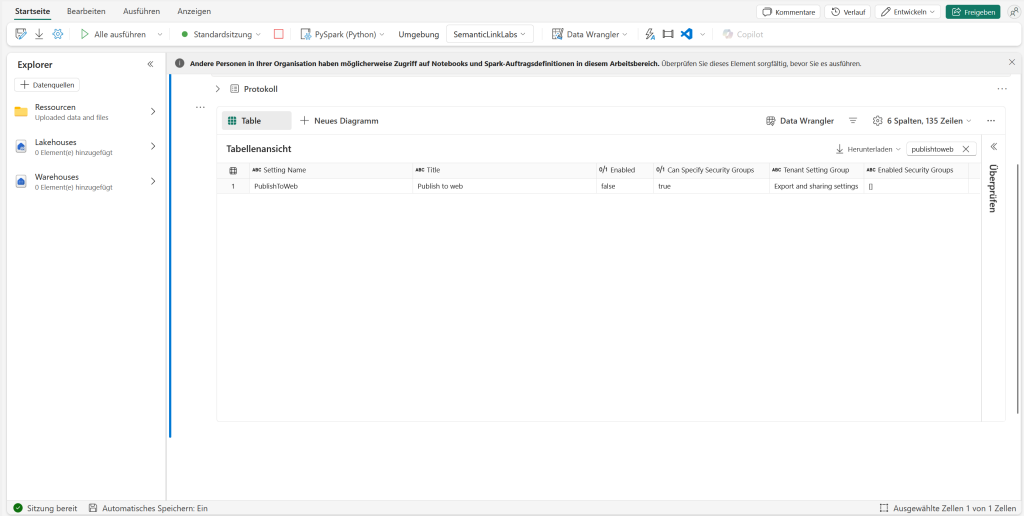Click the selected cells icon in status bar

click(884, 508)
